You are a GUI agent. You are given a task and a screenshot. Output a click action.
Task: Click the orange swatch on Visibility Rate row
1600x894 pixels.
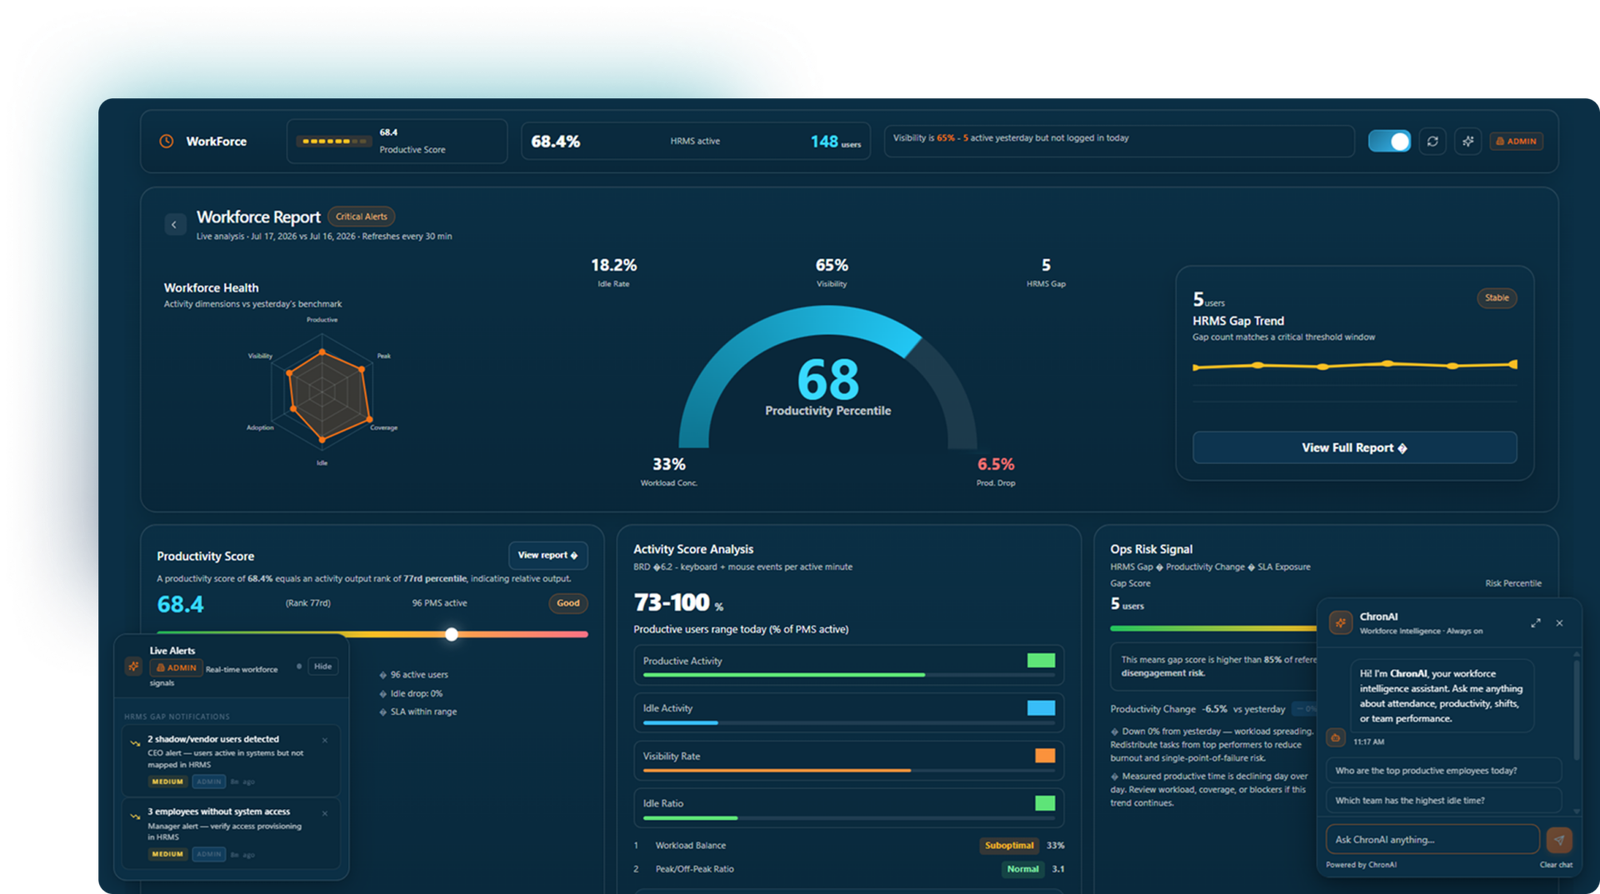pyautogui.click(x=1045, y=756)
